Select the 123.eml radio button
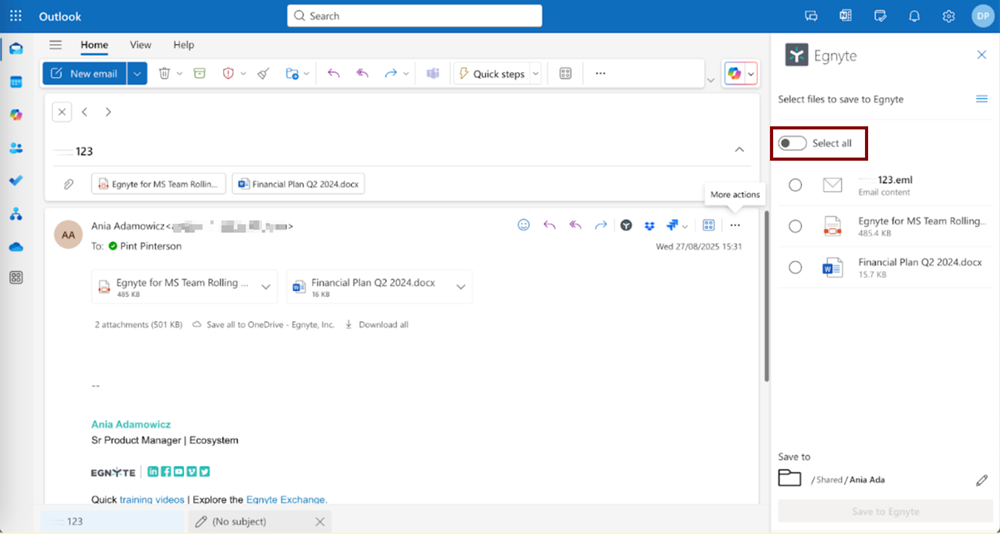 click(x=795, y=185)
